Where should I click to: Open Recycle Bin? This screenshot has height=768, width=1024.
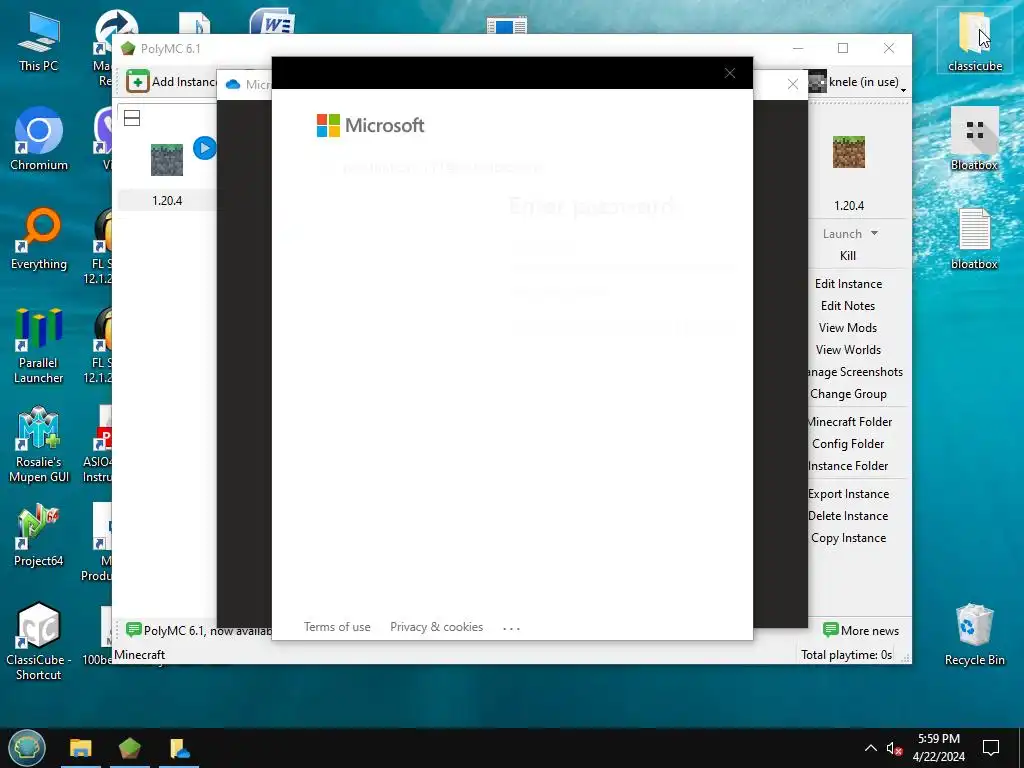(974, 635)
